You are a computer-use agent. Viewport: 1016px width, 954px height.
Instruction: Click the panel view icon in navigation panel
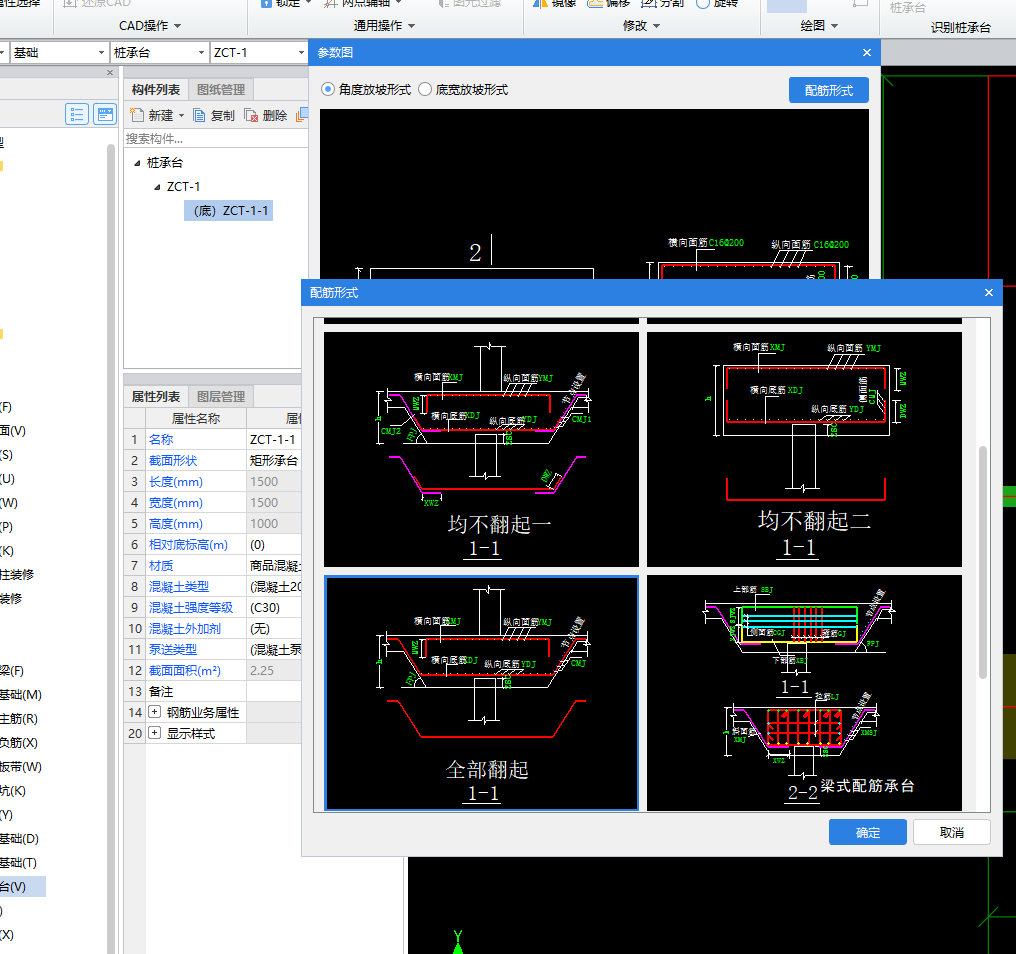[x=105, y=115]
